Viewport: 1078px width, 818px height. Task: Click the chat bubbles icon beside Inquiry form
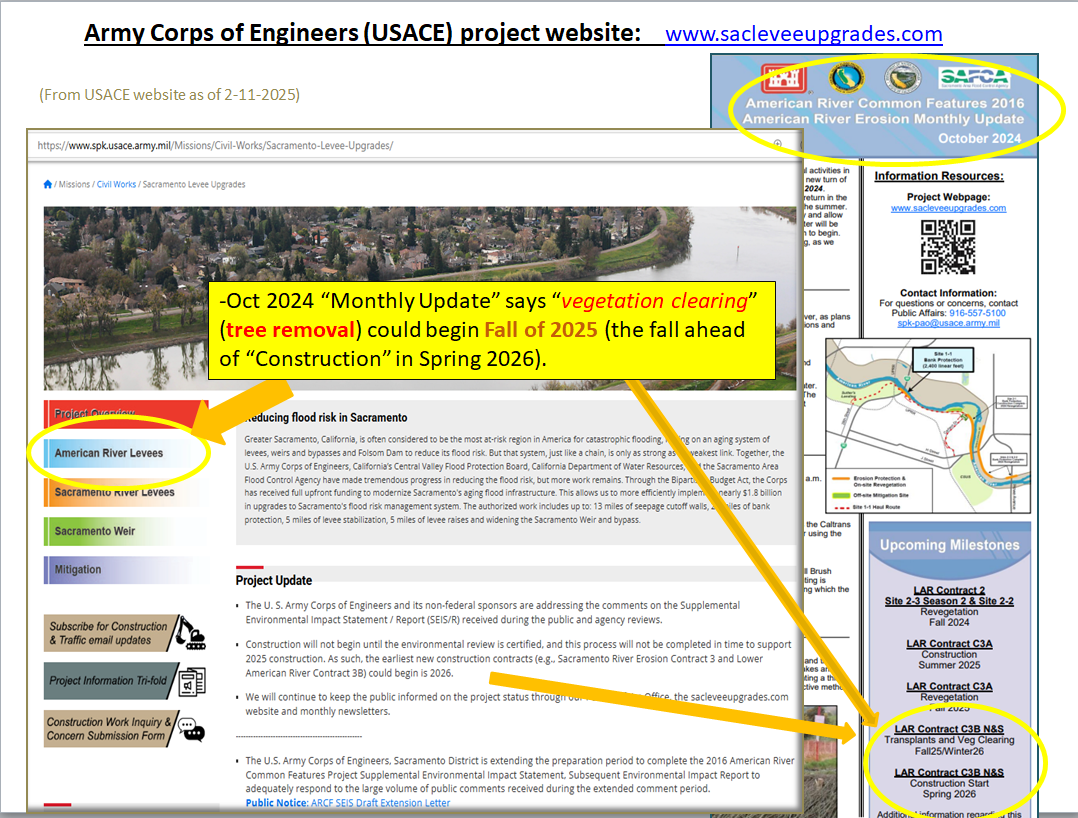[x=191, y=729]
